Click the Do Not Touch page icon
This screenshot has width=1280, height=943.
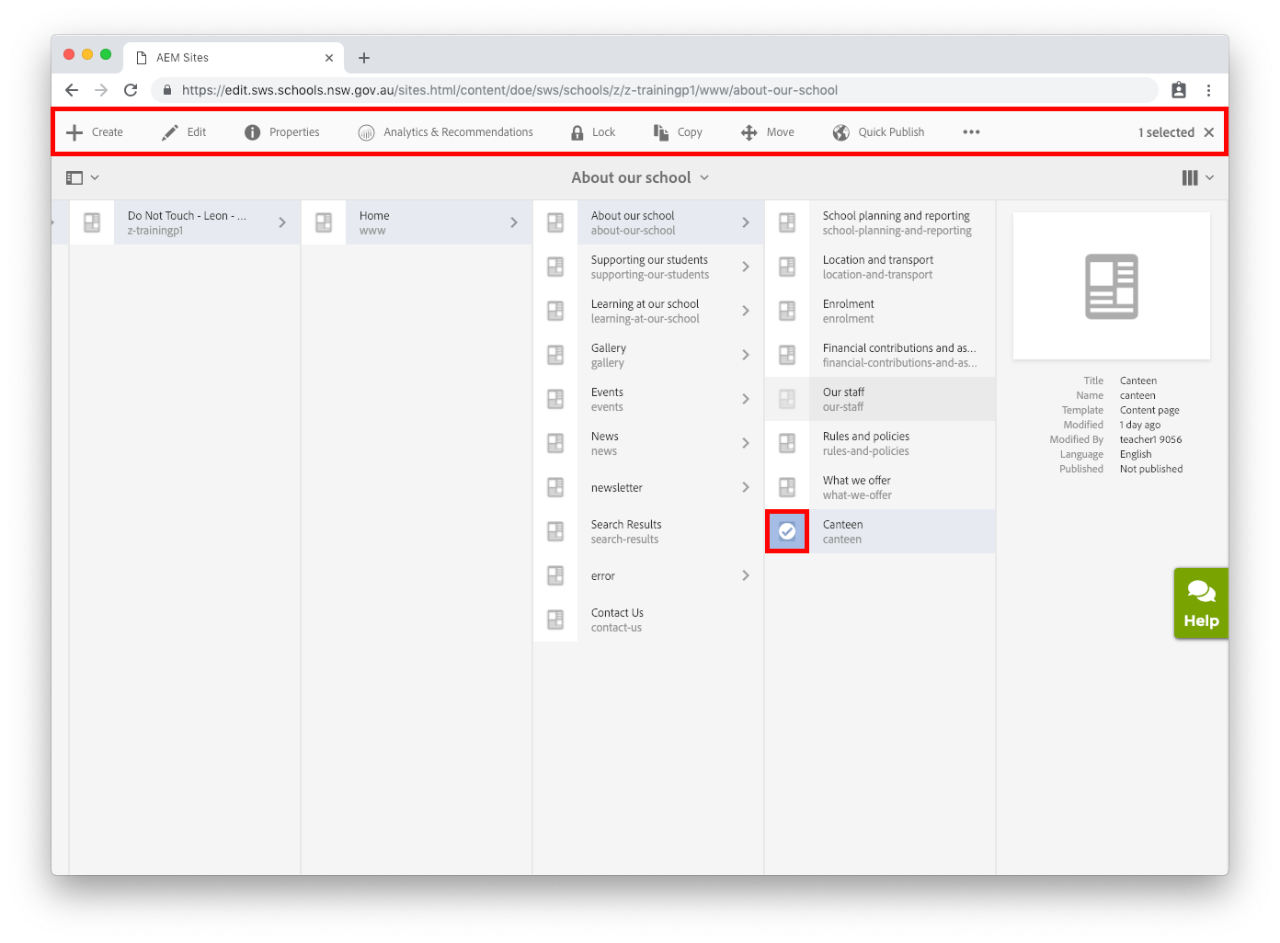click(92, 223)
